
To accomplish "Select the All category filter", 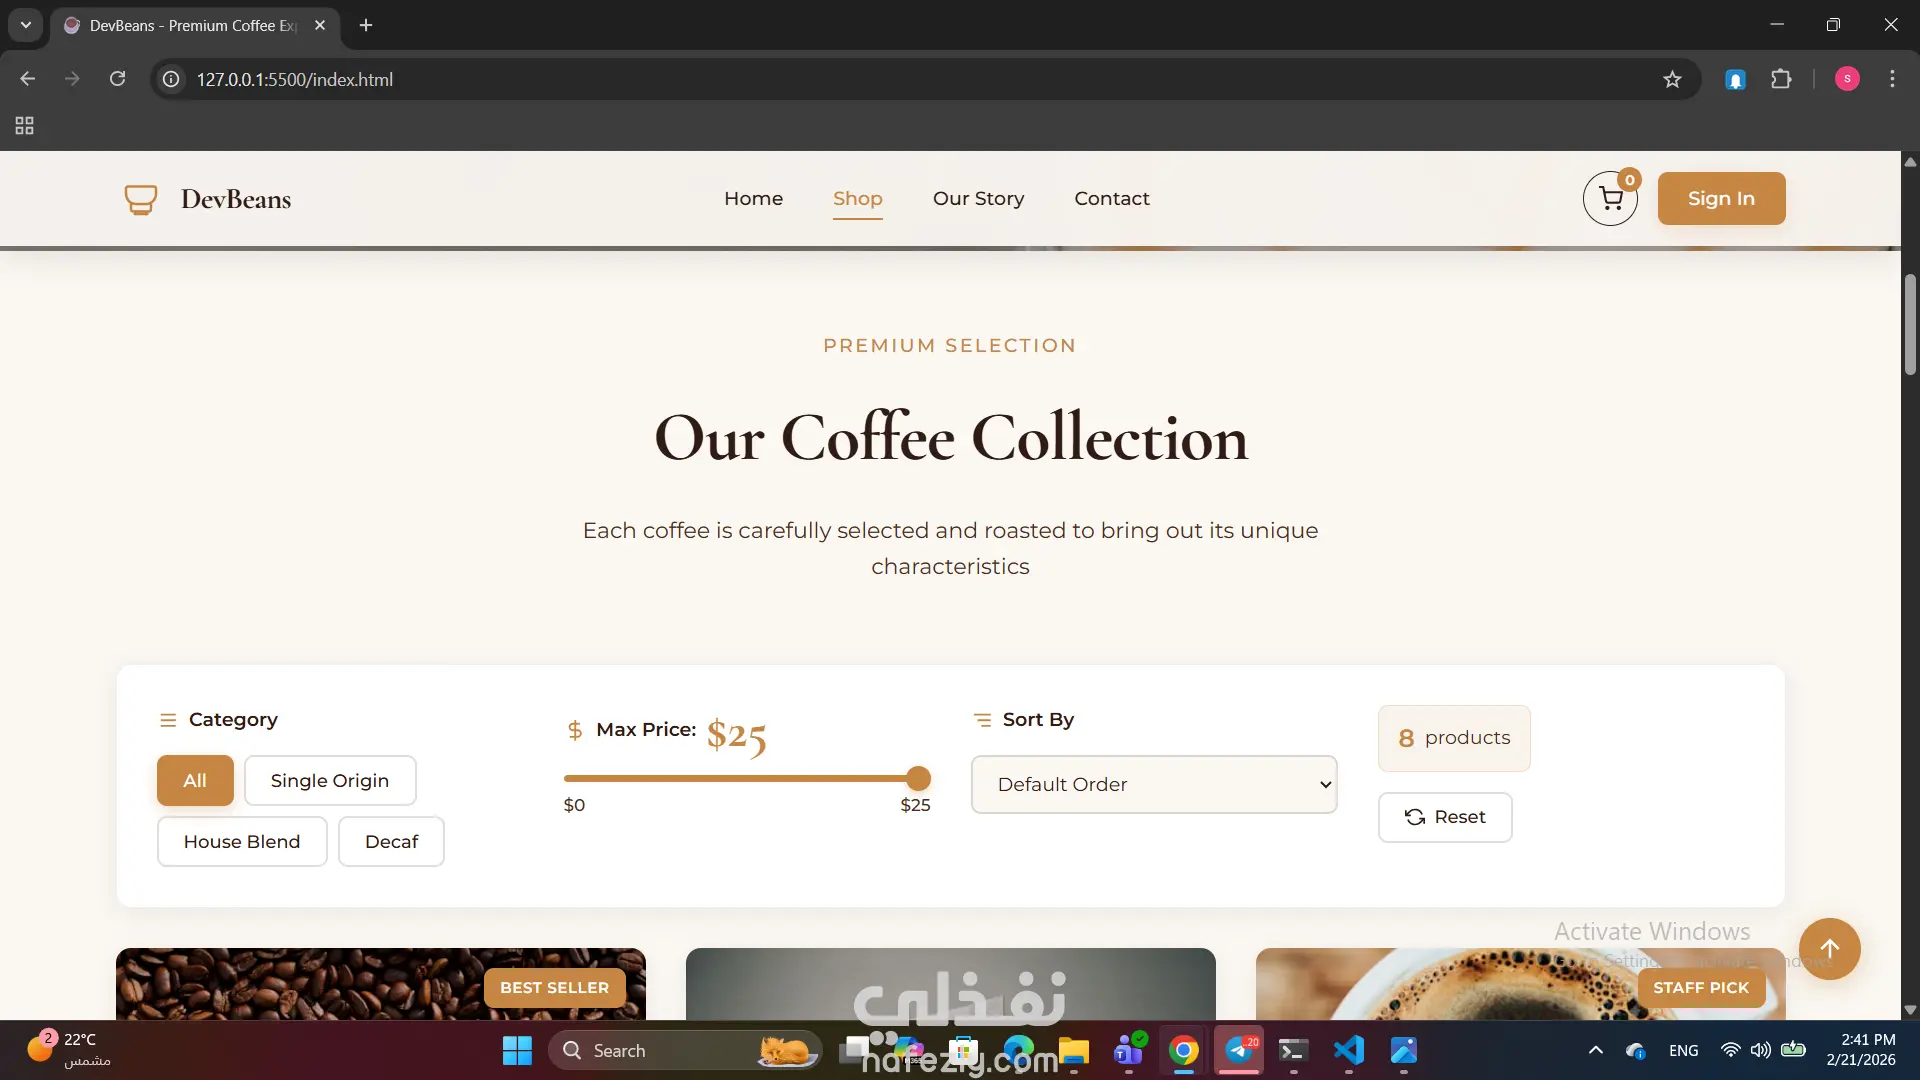I will tap(195, 781).
